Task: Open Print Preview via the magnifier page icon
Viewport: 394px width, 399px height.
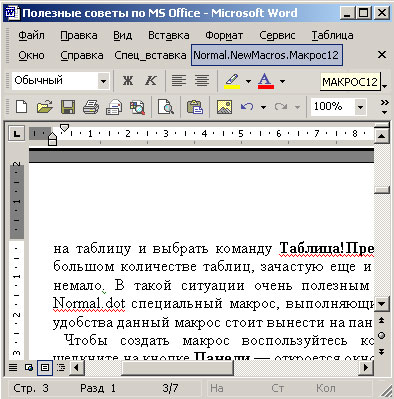Action: [165, 107]
